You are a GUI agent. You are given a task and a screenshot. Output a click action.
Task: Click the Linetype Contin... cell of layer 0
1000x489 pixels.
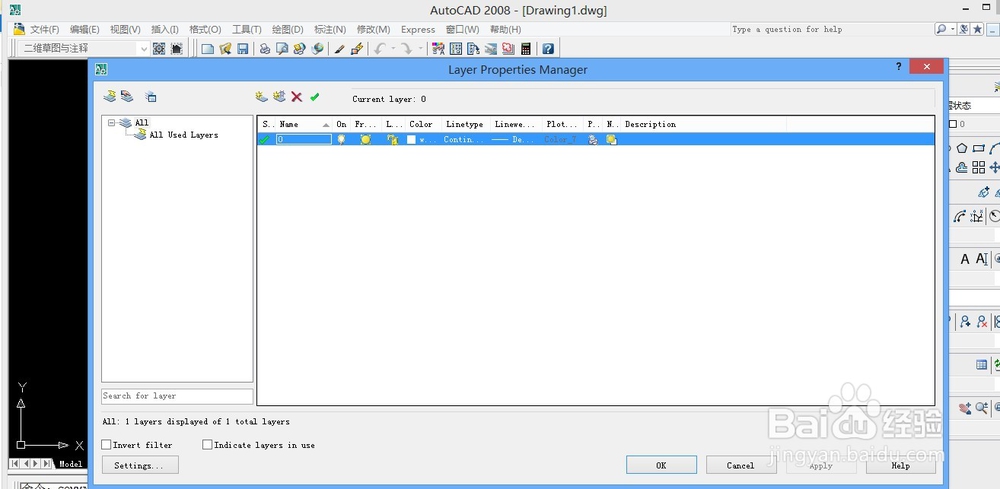click(x=464, y=140)
